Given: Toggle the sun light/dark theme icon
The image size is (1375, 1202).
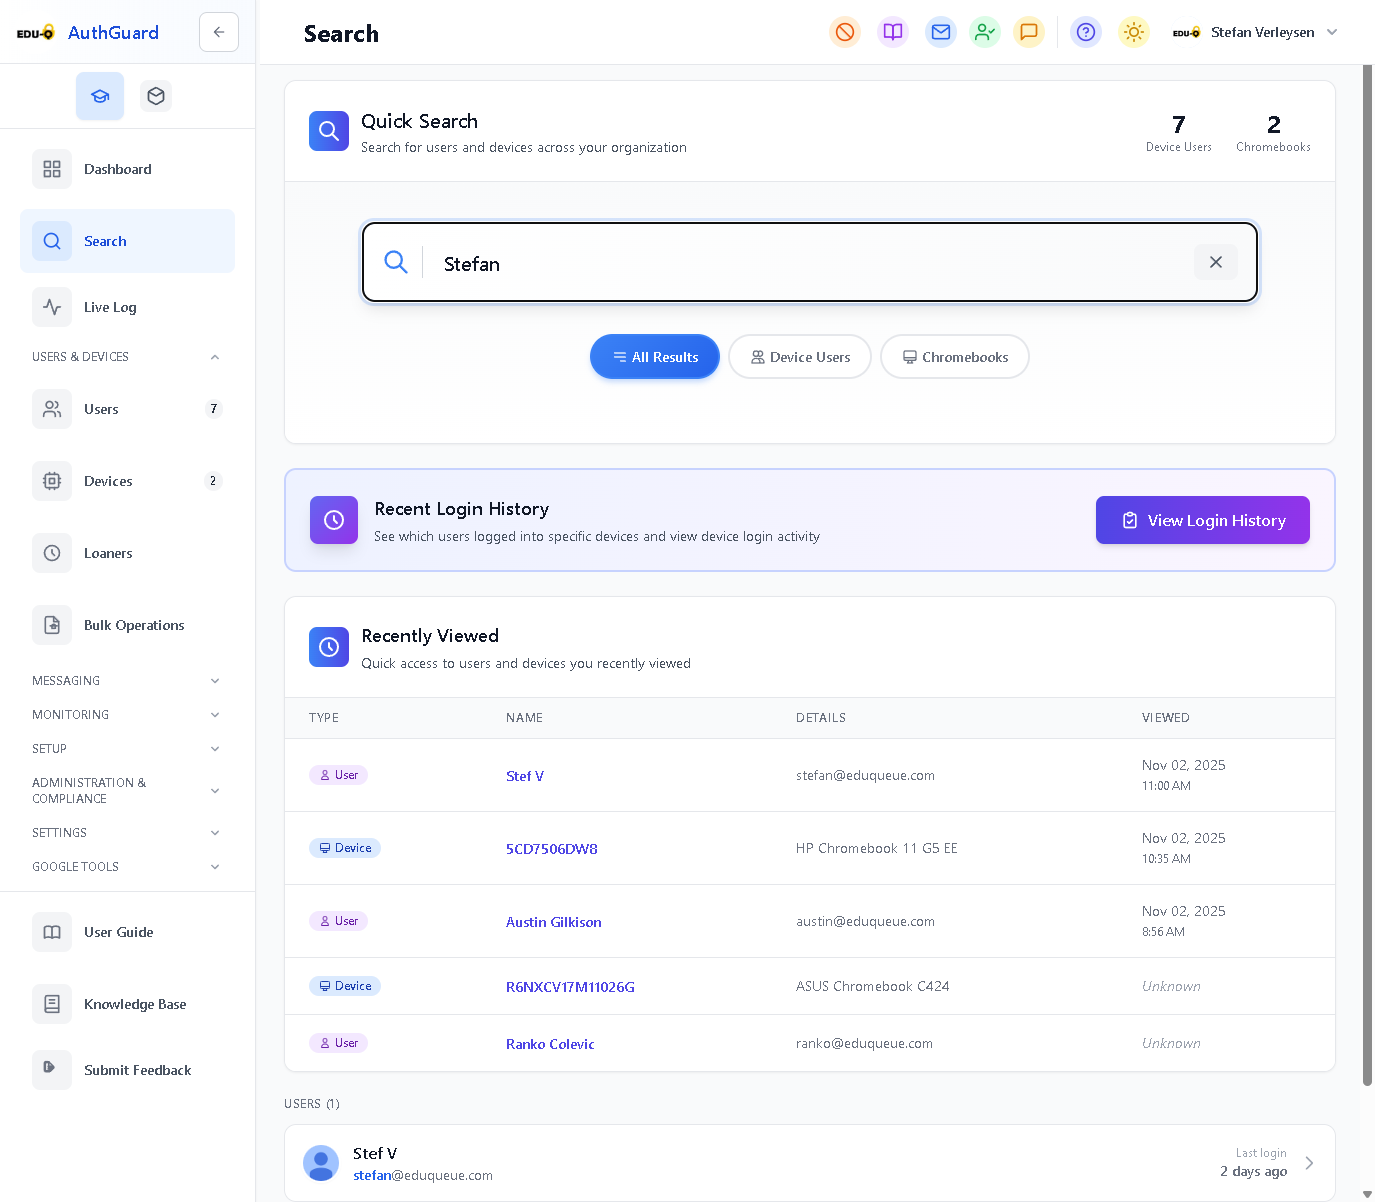Looking at the screenshot, I should pos(1134,32).
